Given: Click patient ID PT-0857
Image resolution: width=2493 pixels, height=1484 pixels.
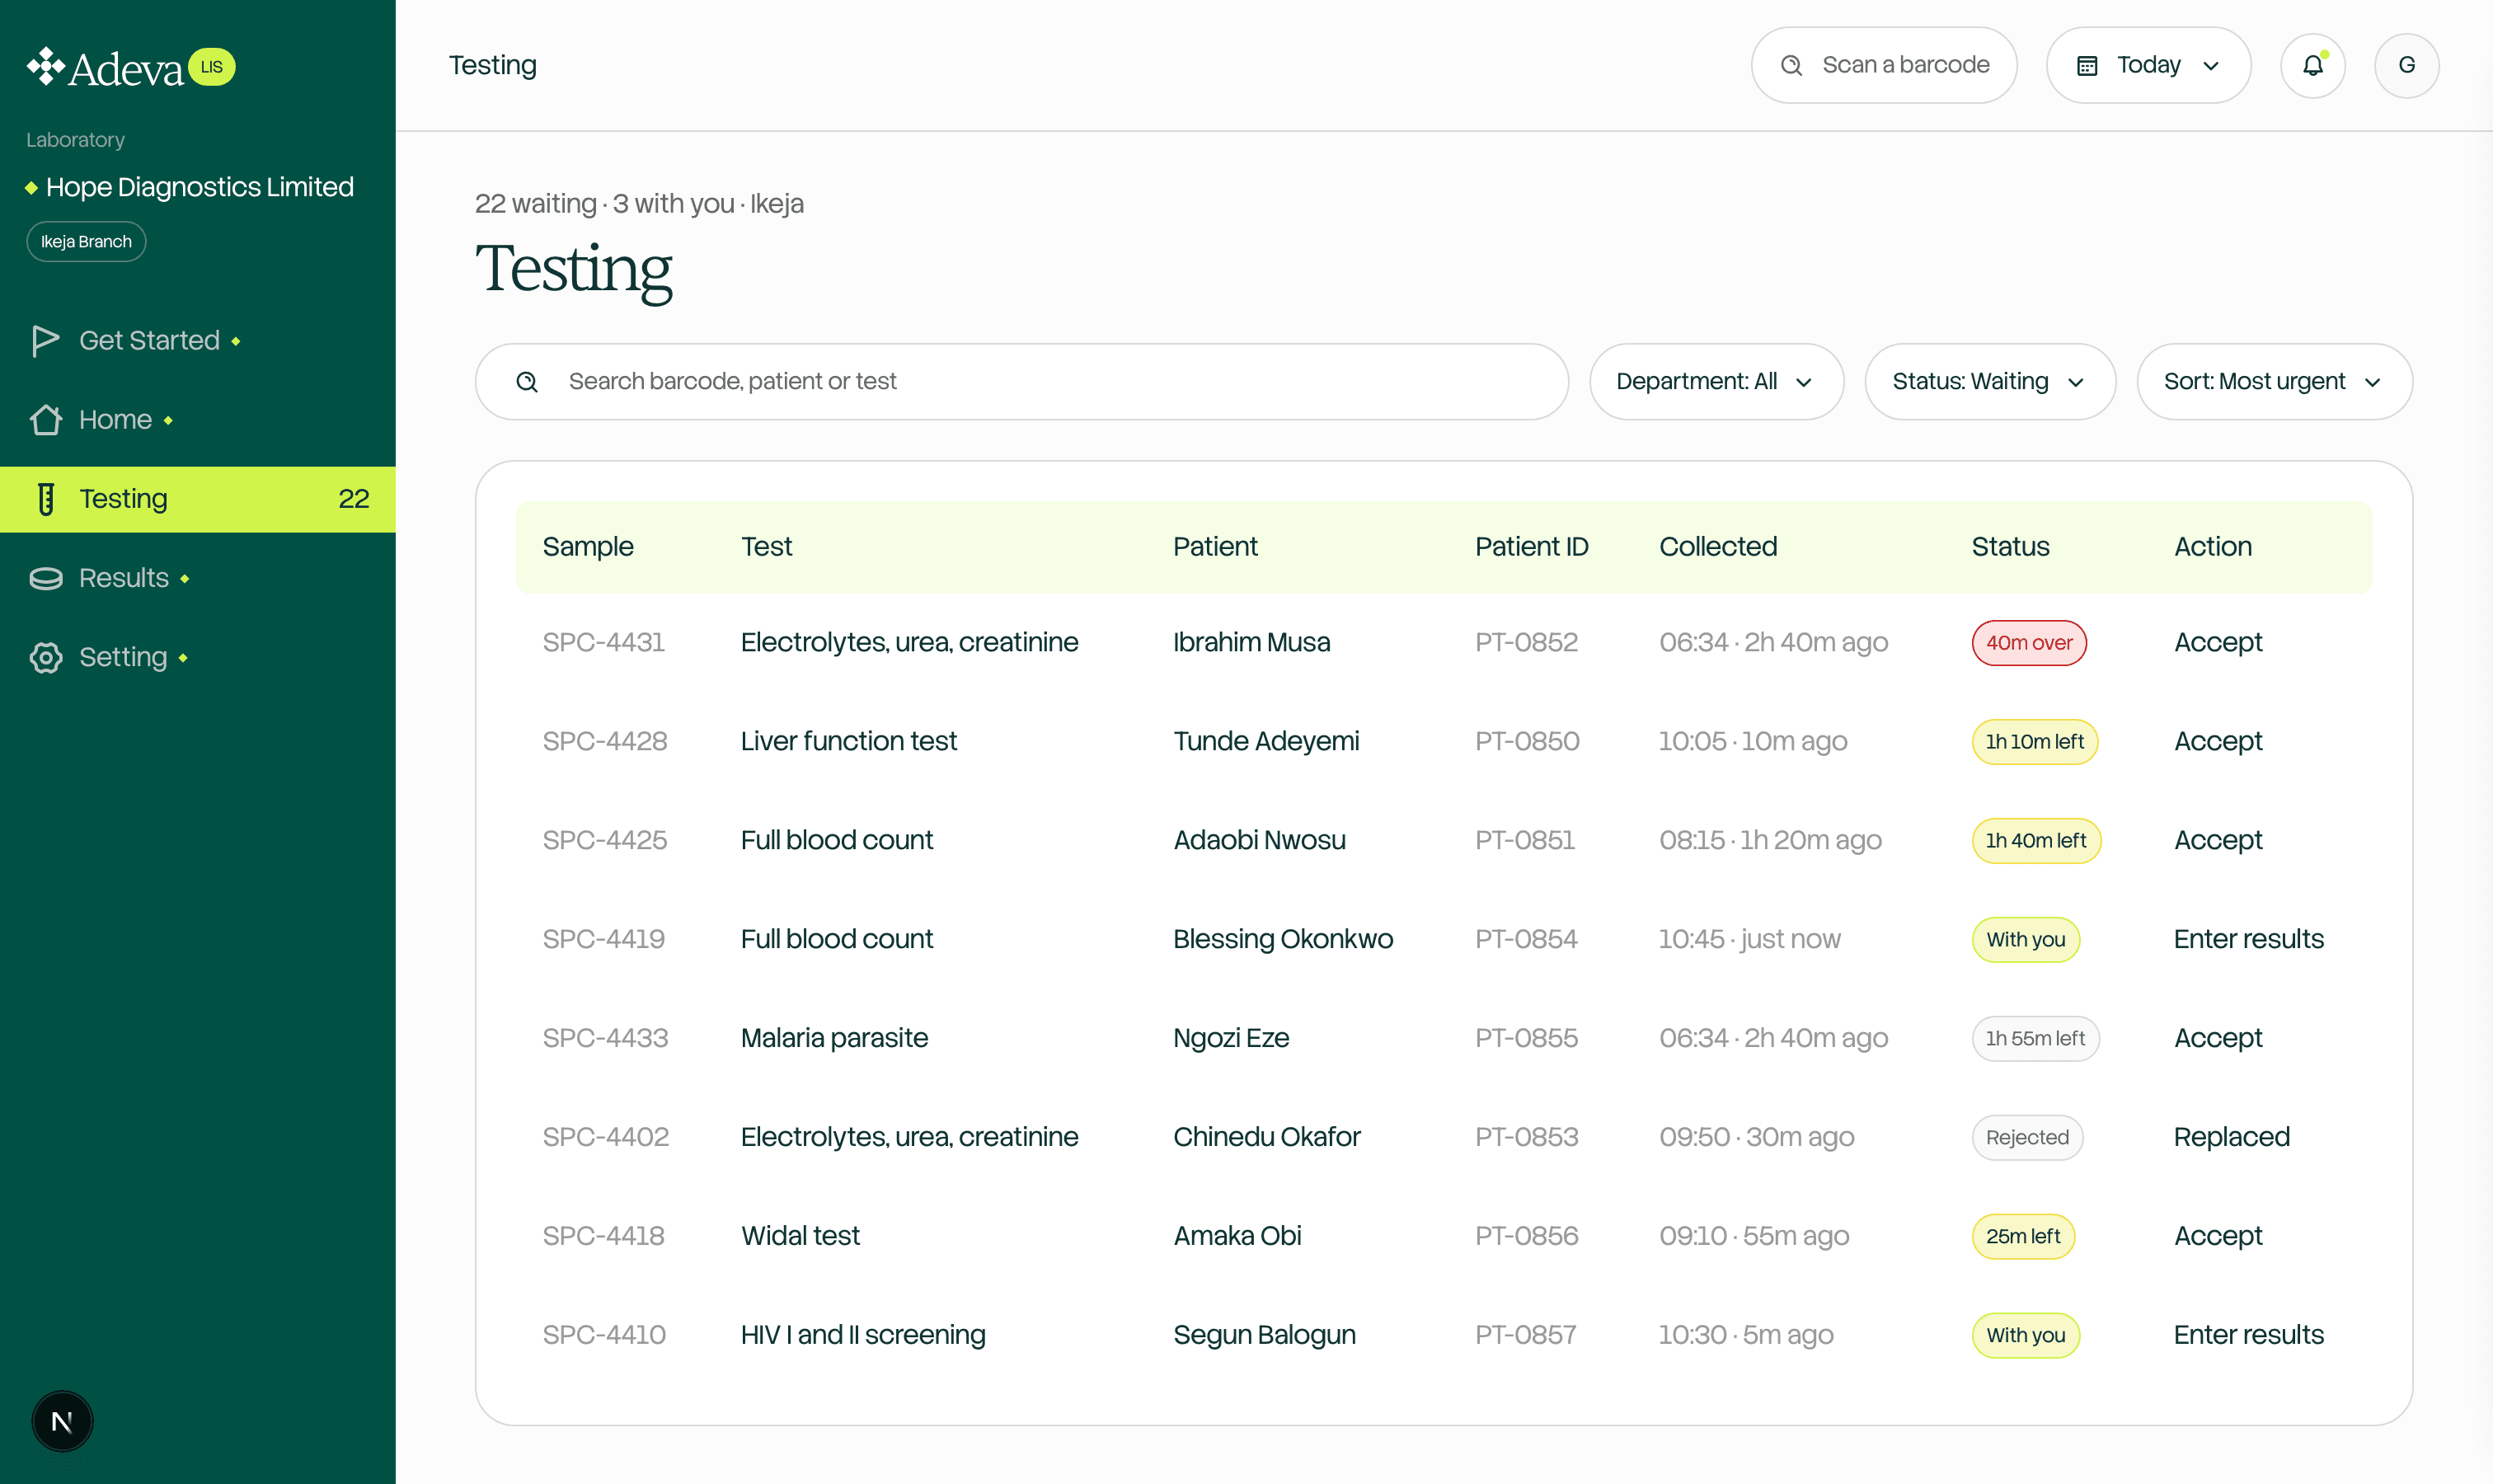Looking at the screenshot, I should coord(1525,1335).
